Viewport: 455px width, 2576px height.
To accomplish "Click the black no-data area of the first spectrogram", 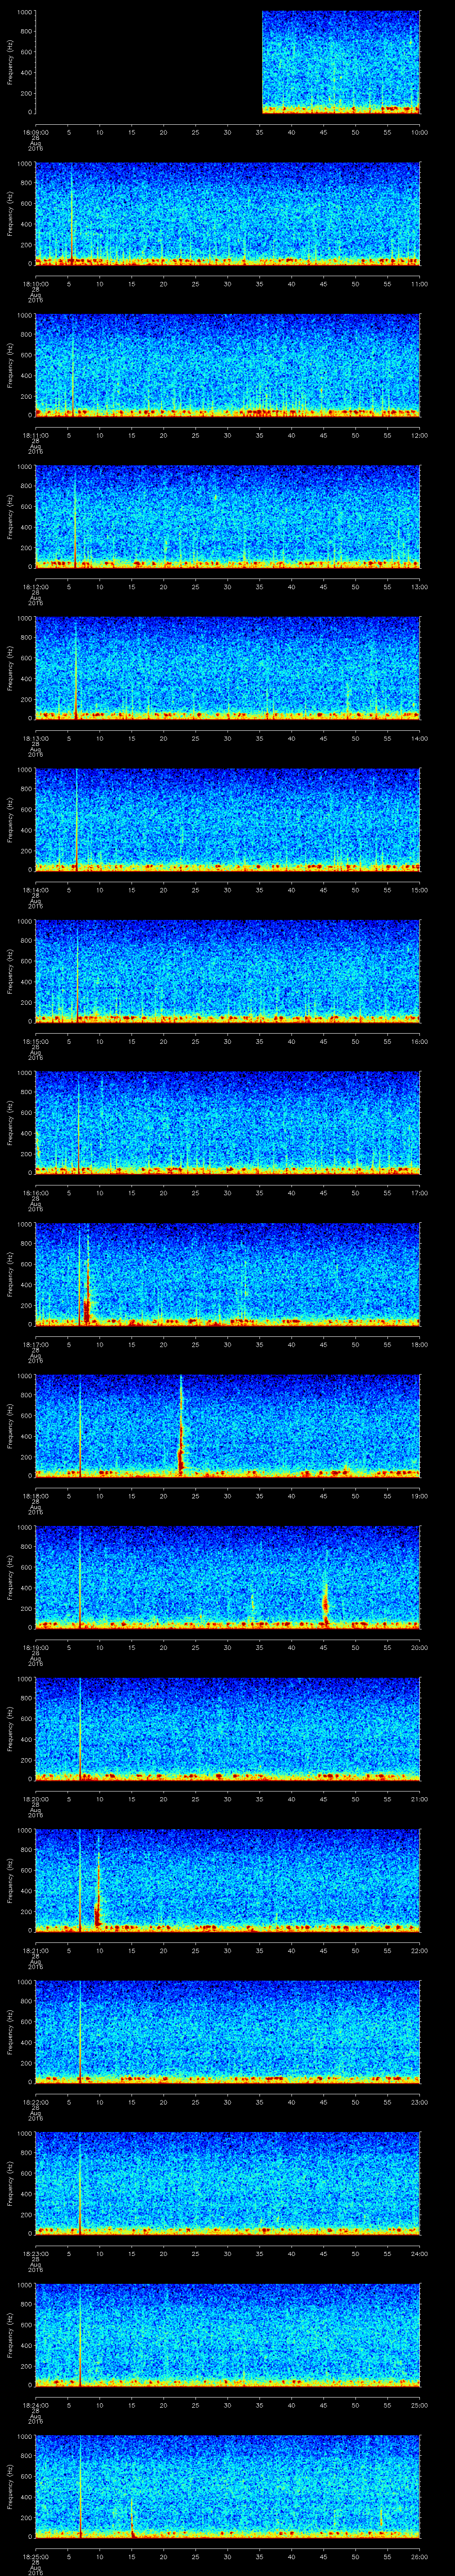I will click(x=148, y=62).
